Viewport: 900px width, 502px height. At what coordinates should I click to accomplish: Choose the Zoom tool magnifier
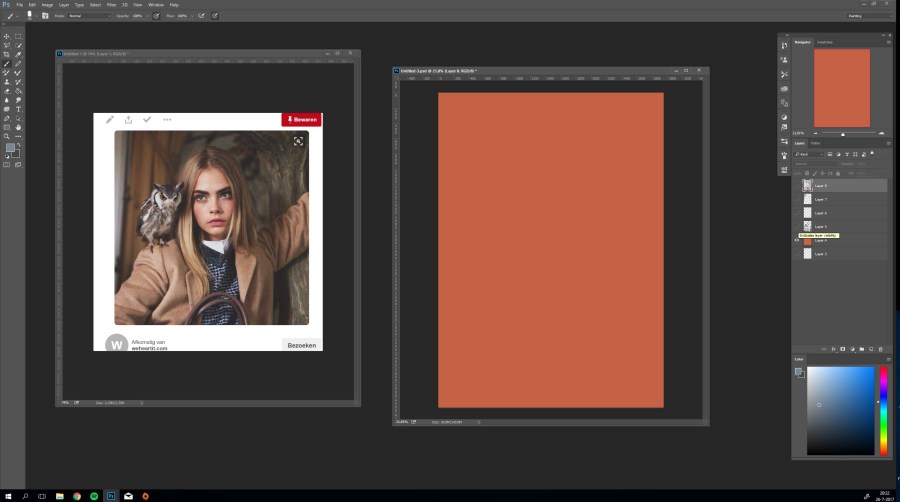(x=8, y=136)
